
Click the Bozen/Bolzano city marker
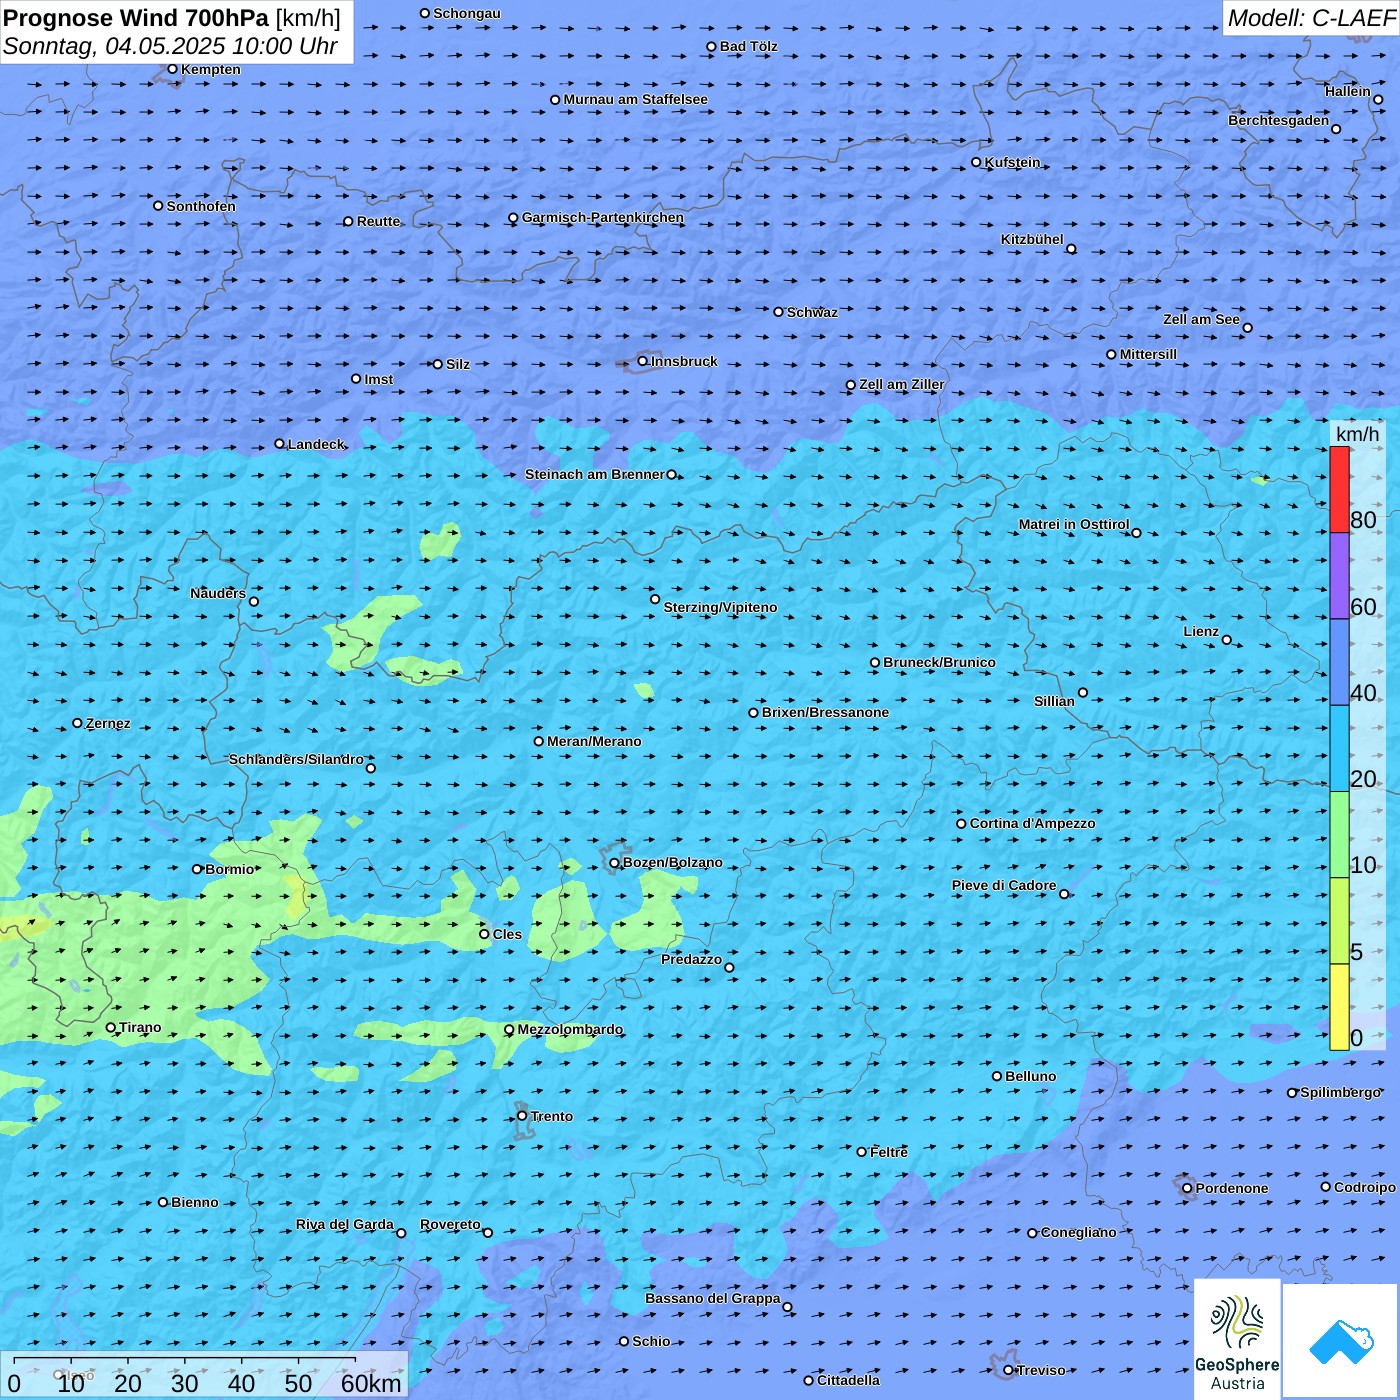coord(615,863)
